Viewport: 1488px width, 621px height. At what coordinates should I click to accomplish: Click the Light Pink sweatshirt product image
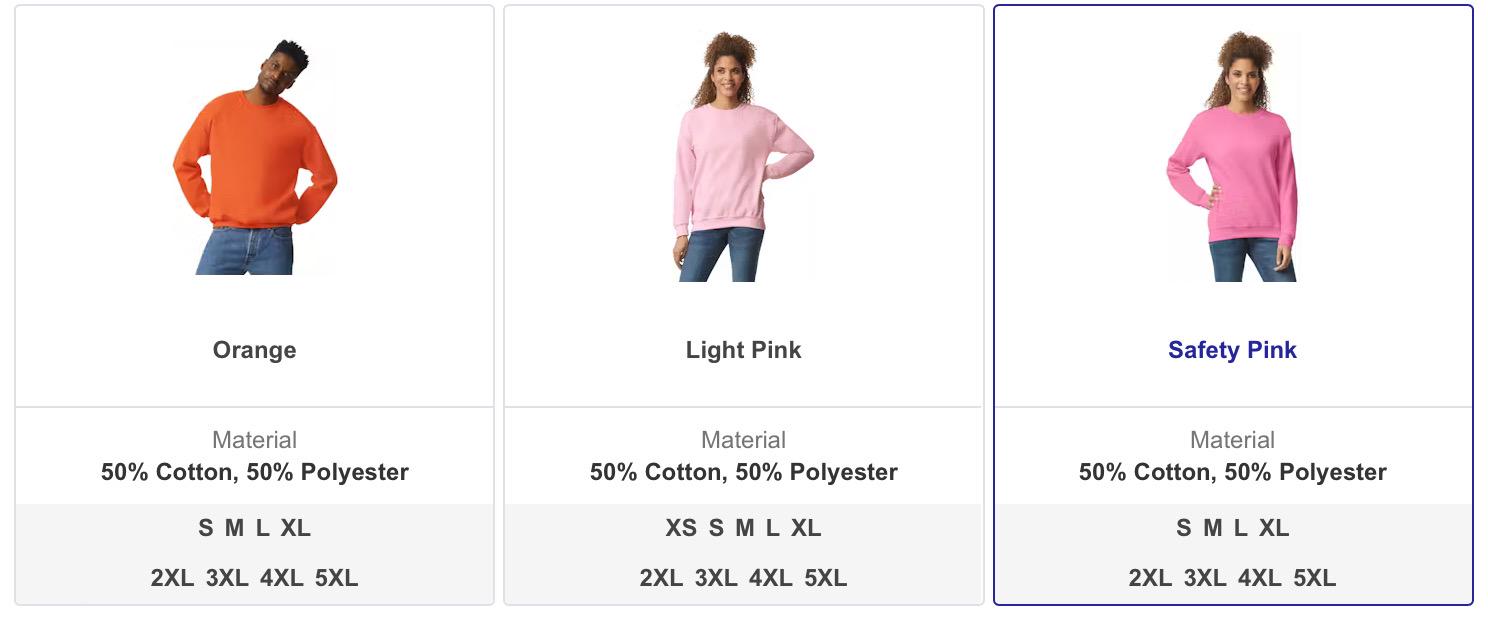tap(743, 157)
